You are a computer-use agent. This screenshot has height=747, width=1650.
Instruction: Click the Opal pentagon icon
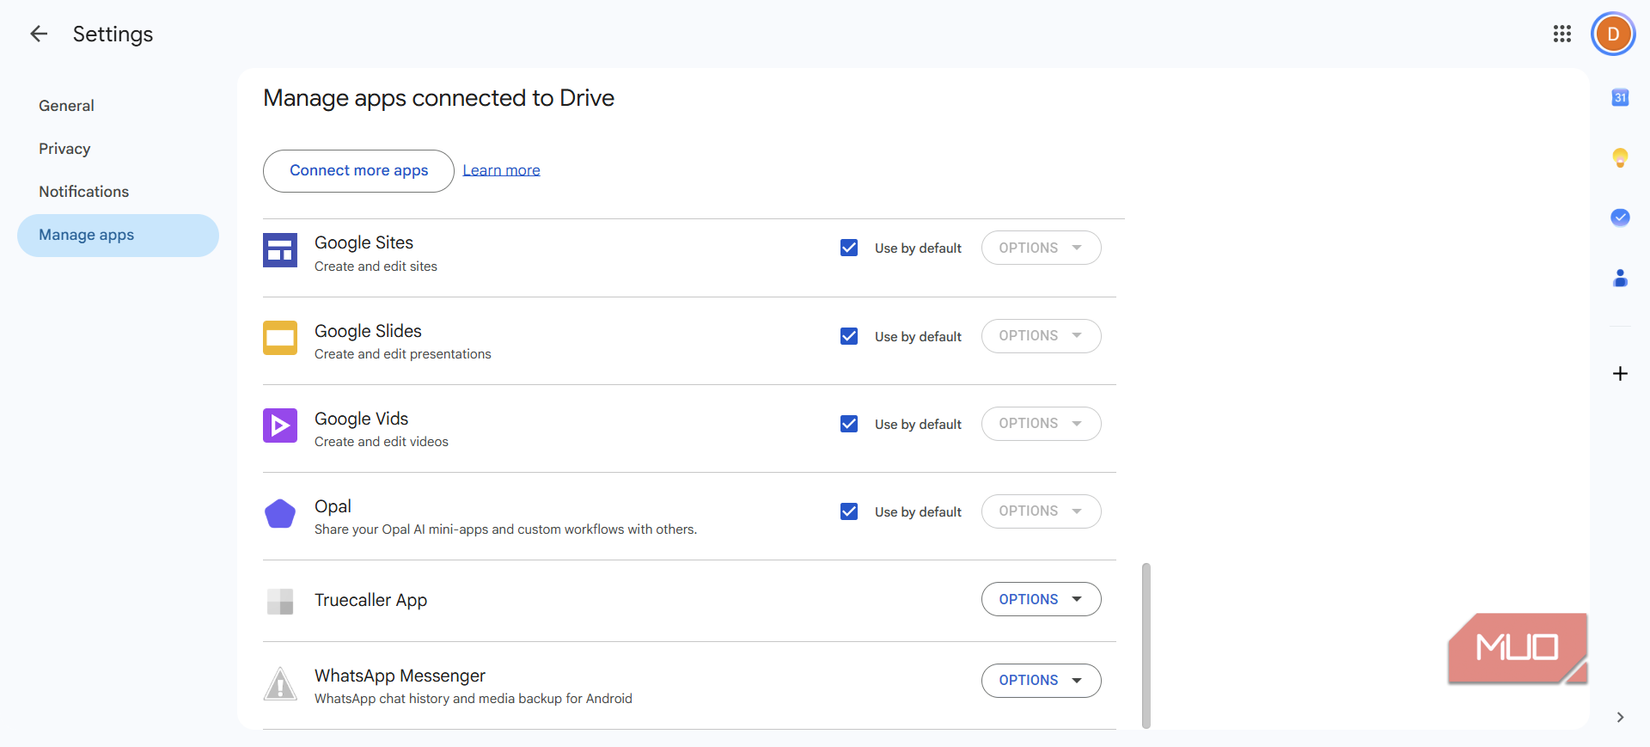coord(280,513)
